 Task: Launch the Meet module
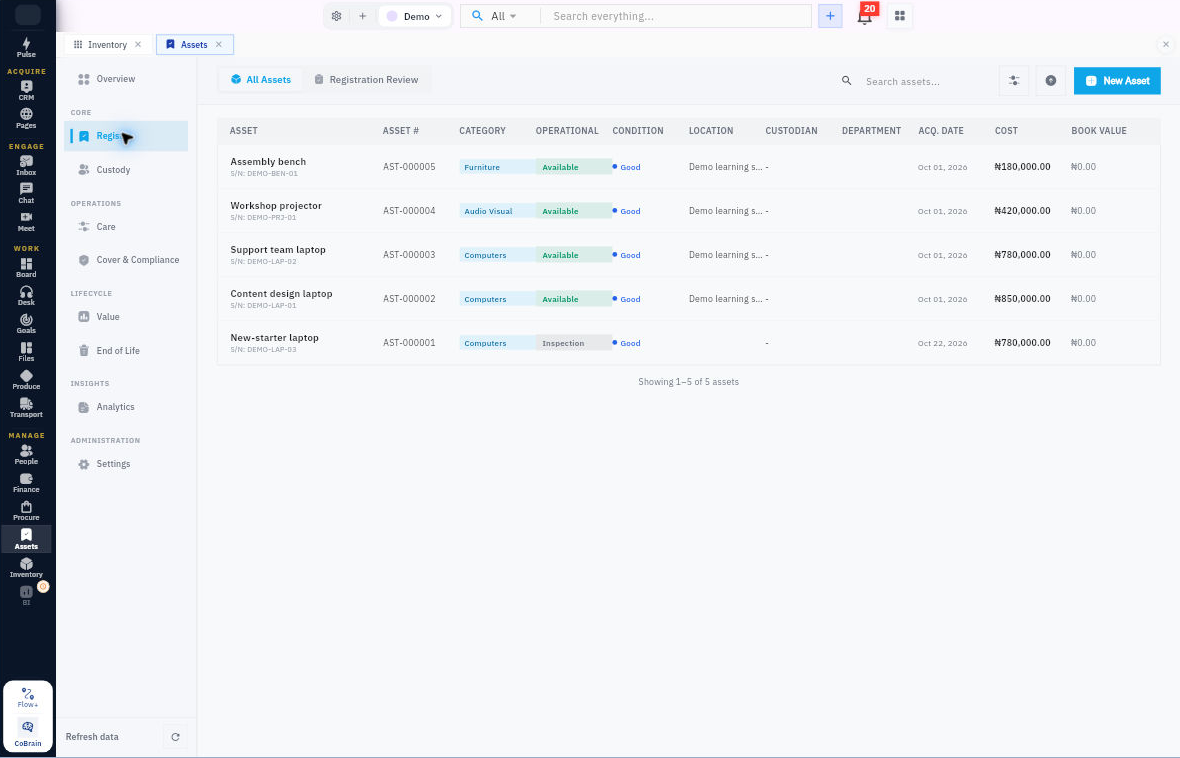pos(26,221)
